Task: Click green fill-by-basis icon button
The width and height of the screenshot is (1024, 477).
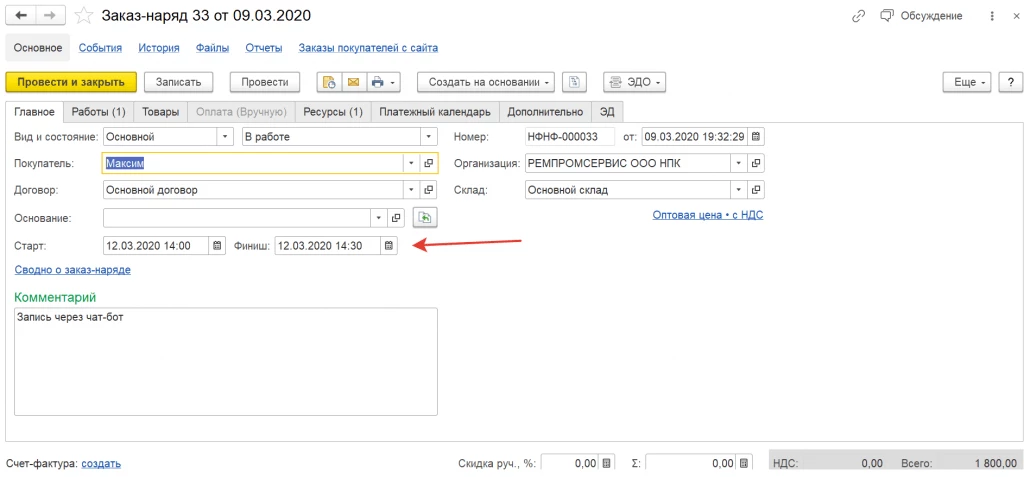Action: point(426,218)
